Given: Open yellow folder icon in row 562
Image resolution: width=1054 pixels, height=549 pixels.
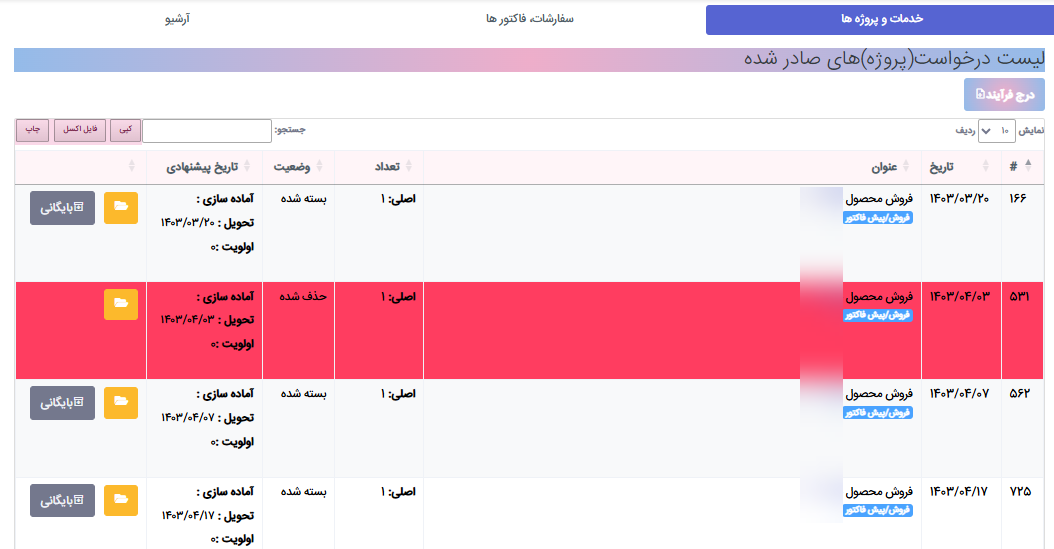Looking at the screenshot, I should [x=121, y=402].
